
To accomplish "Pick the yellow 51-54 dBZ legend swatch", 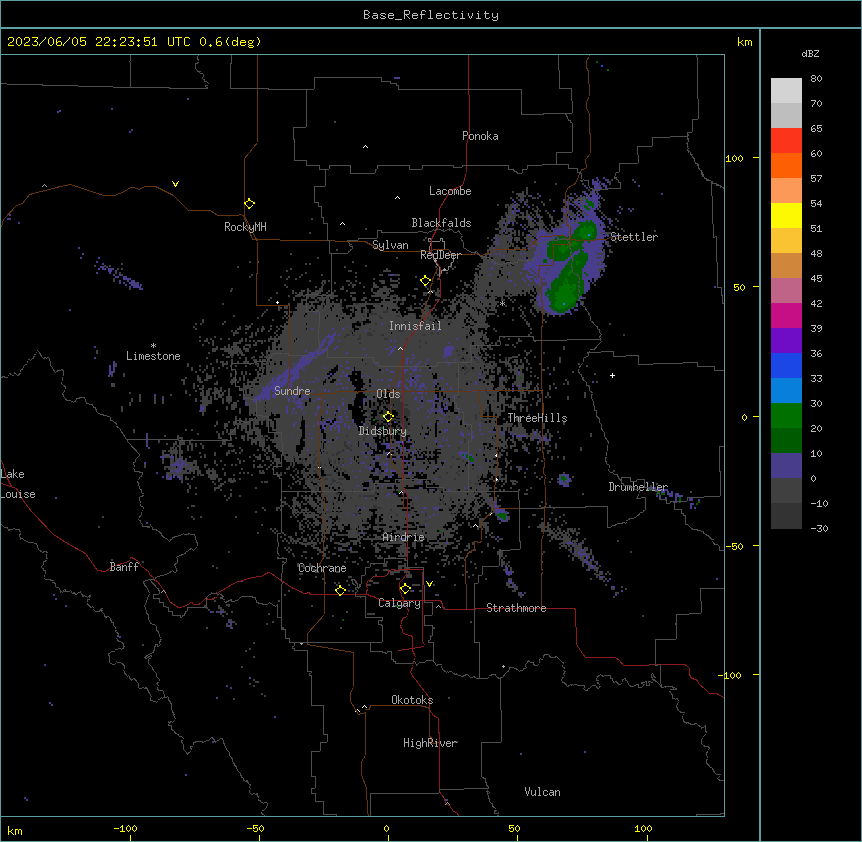I will click(786, 215).
